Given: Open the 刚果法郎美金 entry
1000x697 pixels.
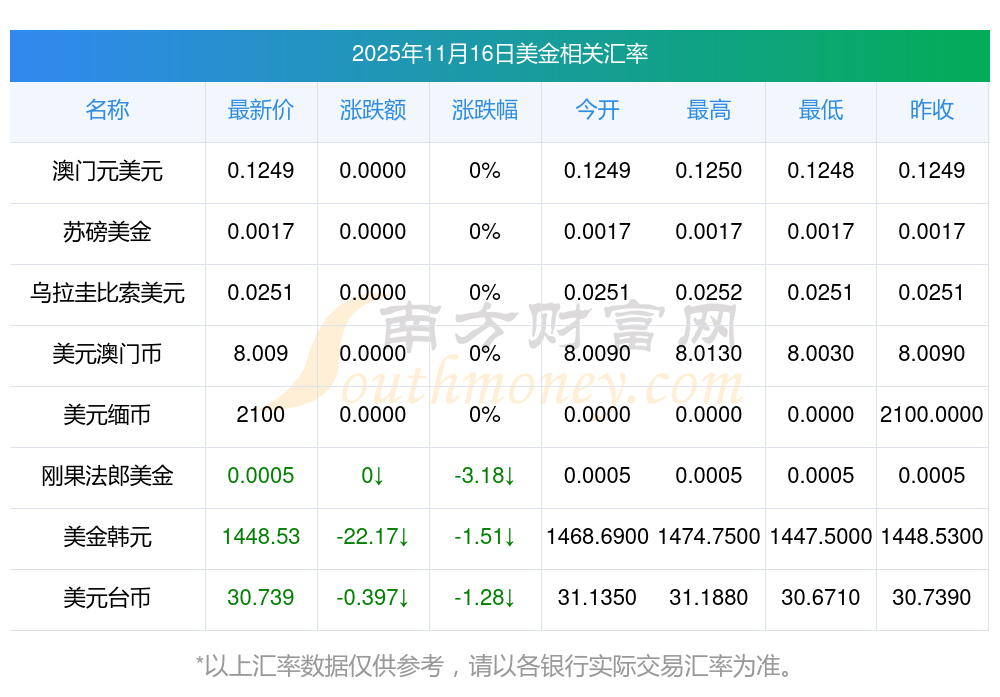Looking at the screenshot, I should click(x=107, y=476).
